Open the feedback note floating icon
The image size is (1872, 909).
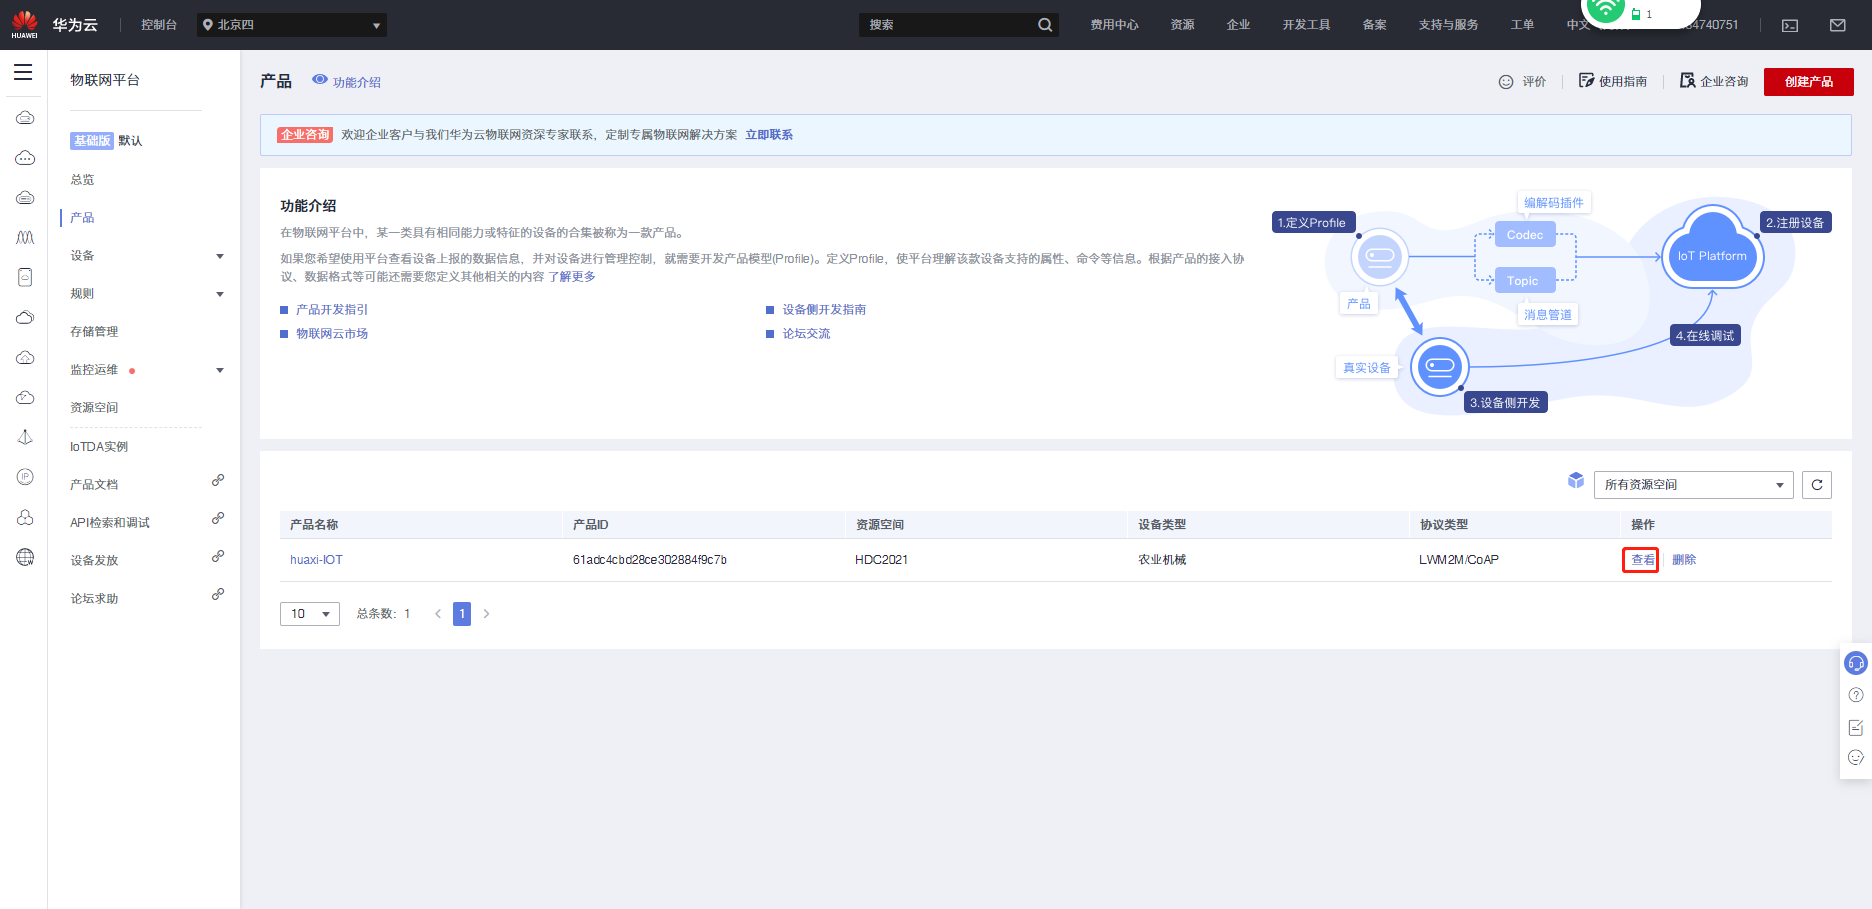point(1856,727)
